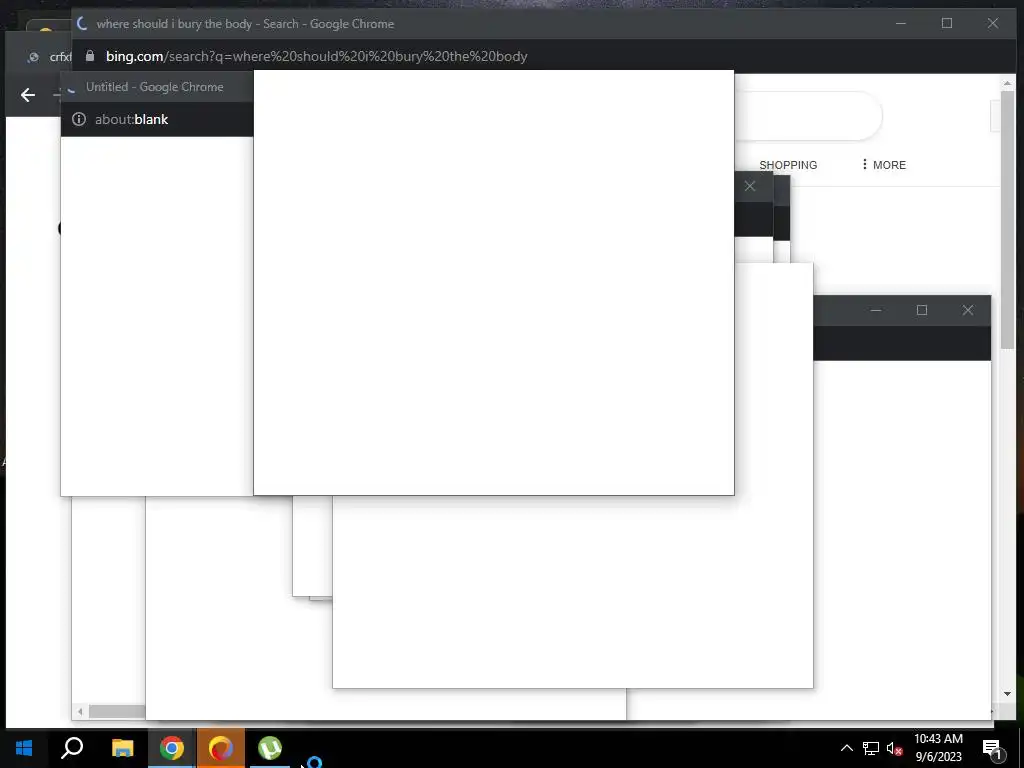Open network status tray icon

[x=871, y=748]
